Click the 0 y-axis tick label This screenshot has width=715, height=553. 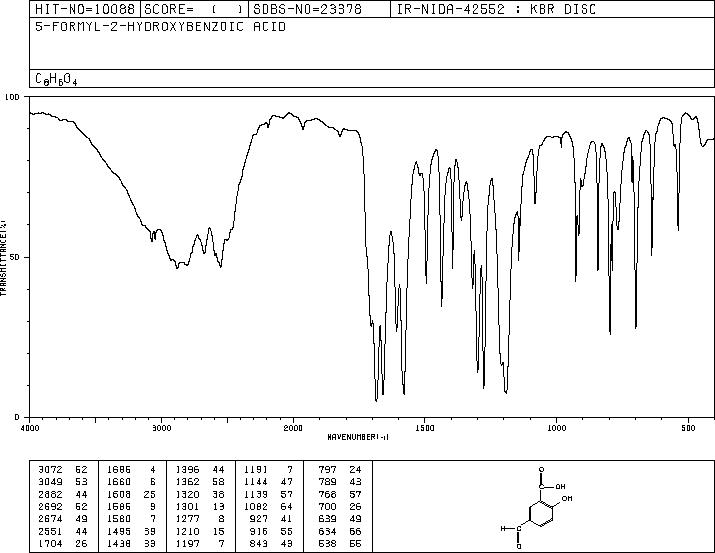click(17, 417)
